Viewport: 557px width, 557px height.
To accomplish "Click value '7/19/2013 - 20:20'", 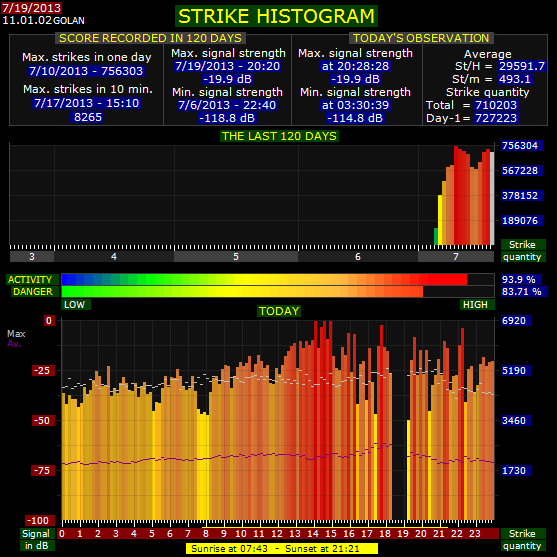I will point(227,66).
